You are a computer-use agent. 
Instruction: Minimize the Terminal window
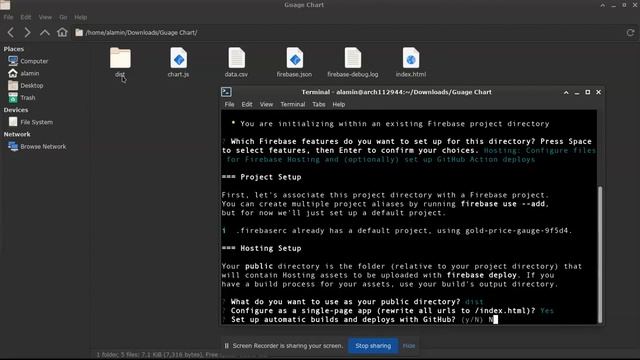(x=577, y=93)
